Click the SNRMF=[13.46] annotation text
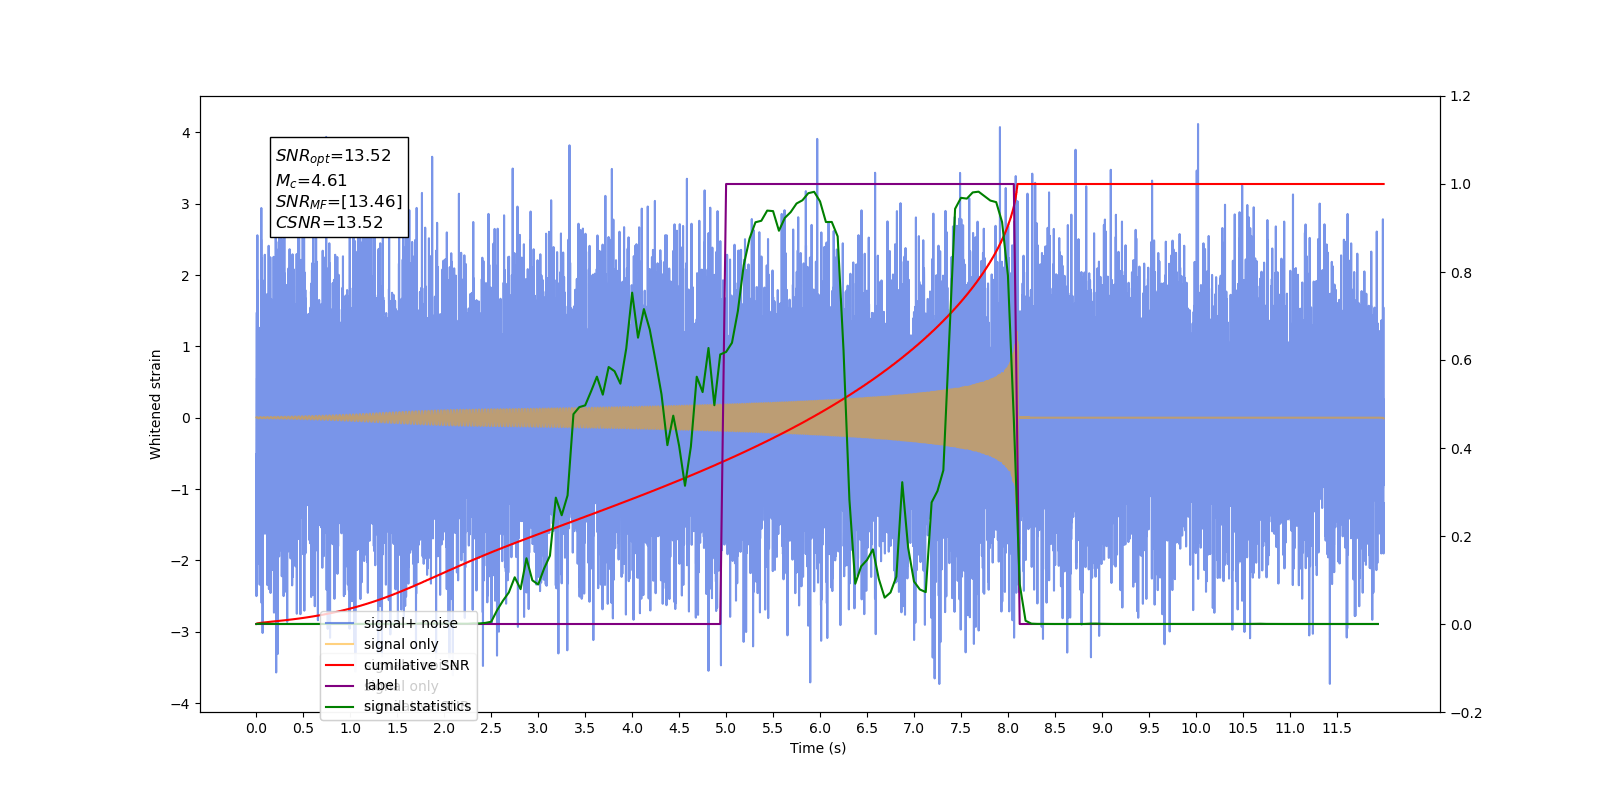Viewport: 1600px width, 800px height. pyautogui.click(x=339, y=202)
